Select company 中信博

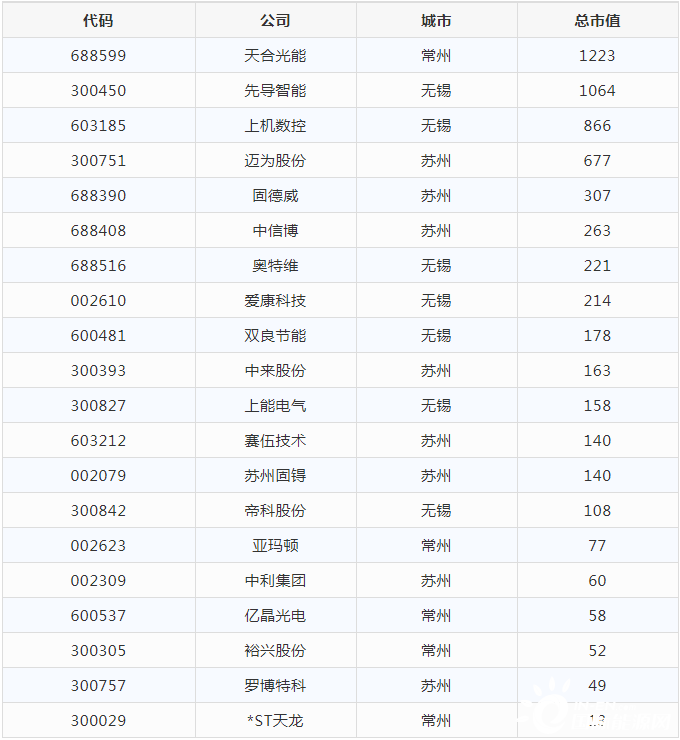pyautogui.click(x=276, y=230)
